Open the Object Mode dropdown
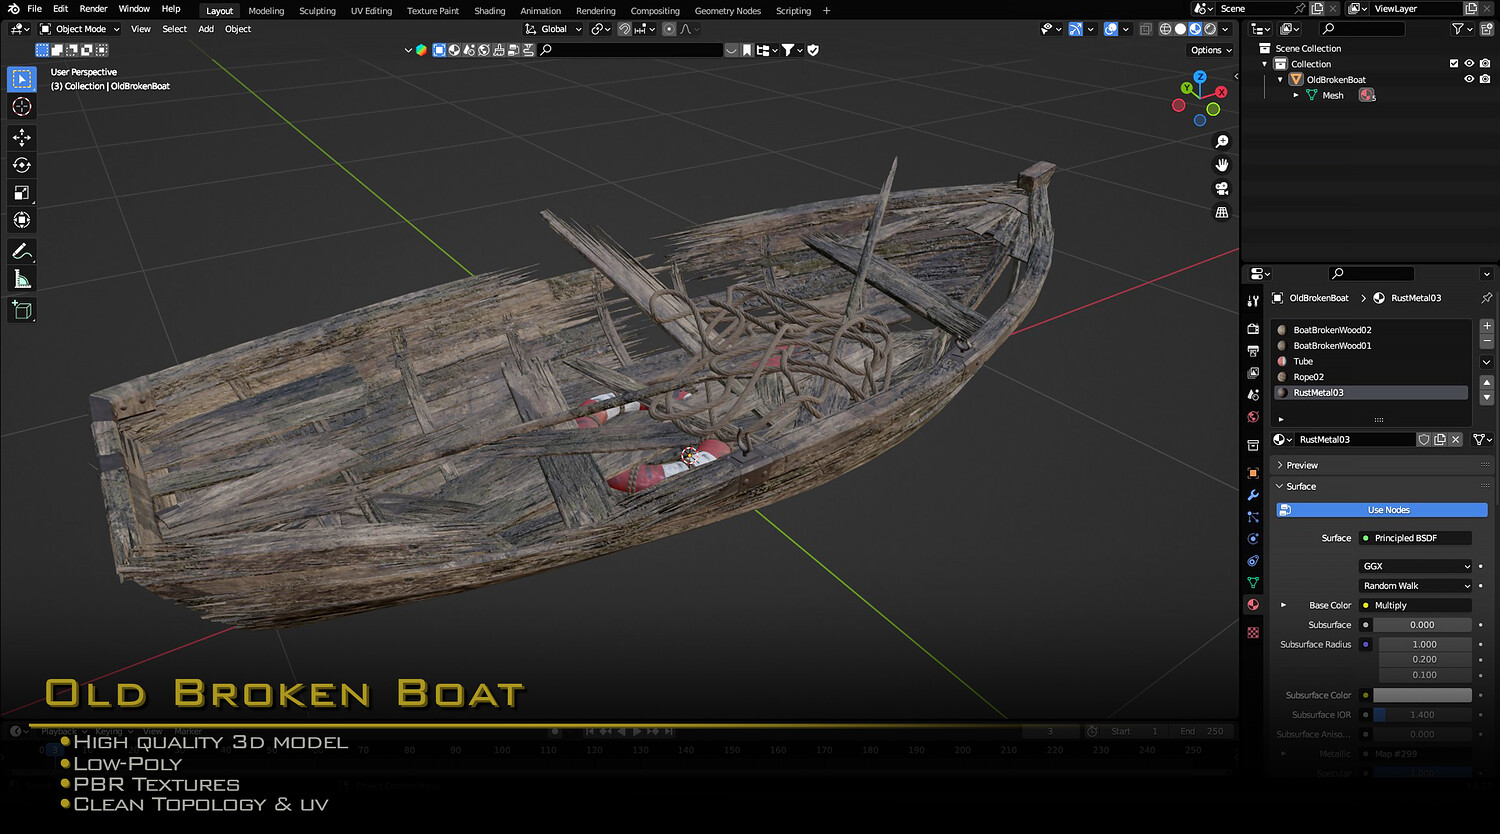The image size is (1500, 834). (80, 29)
